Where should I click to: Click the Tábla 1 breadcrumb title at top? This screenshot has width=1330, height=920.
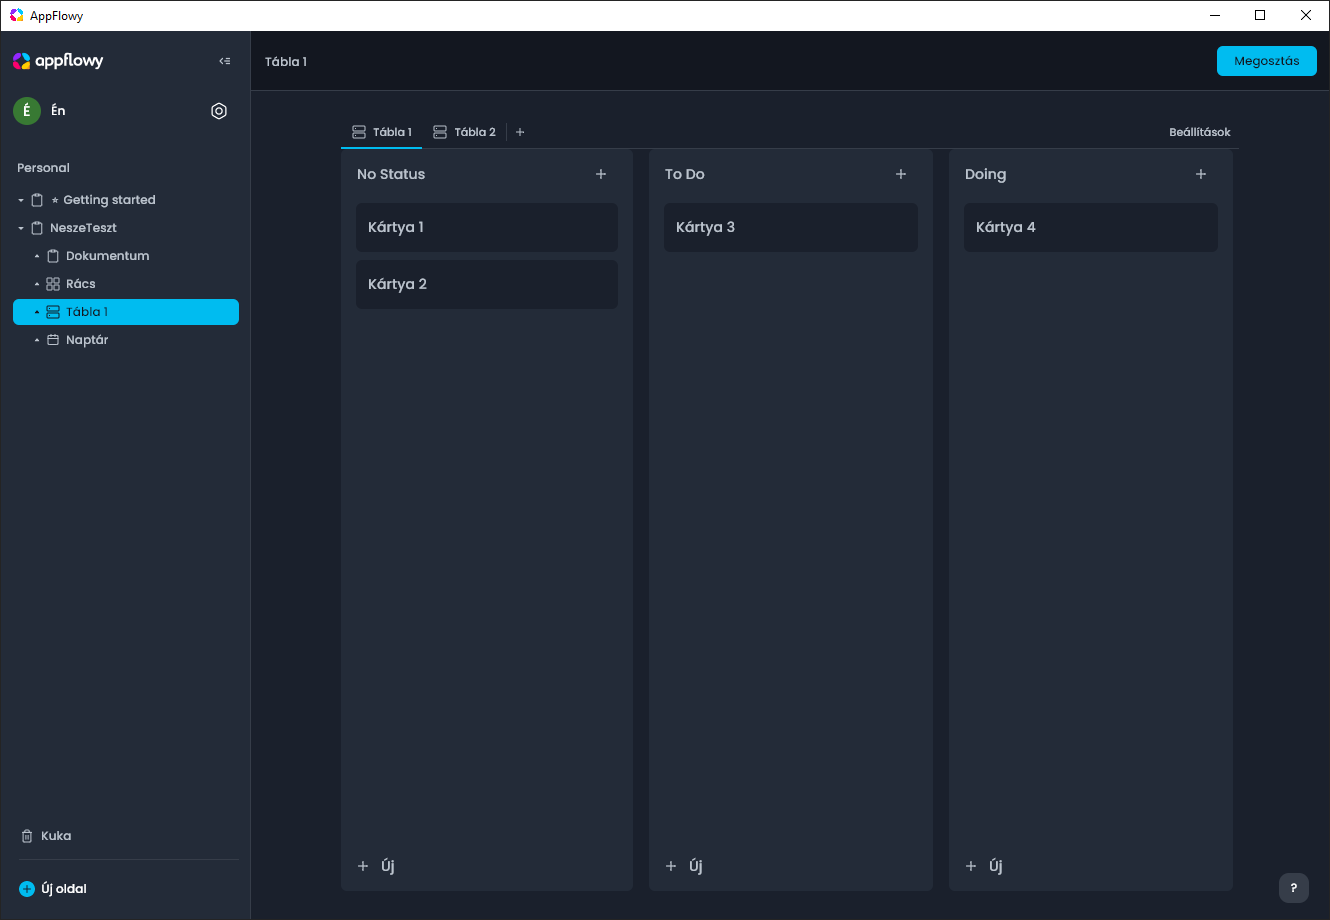click(x=286, y=61)
